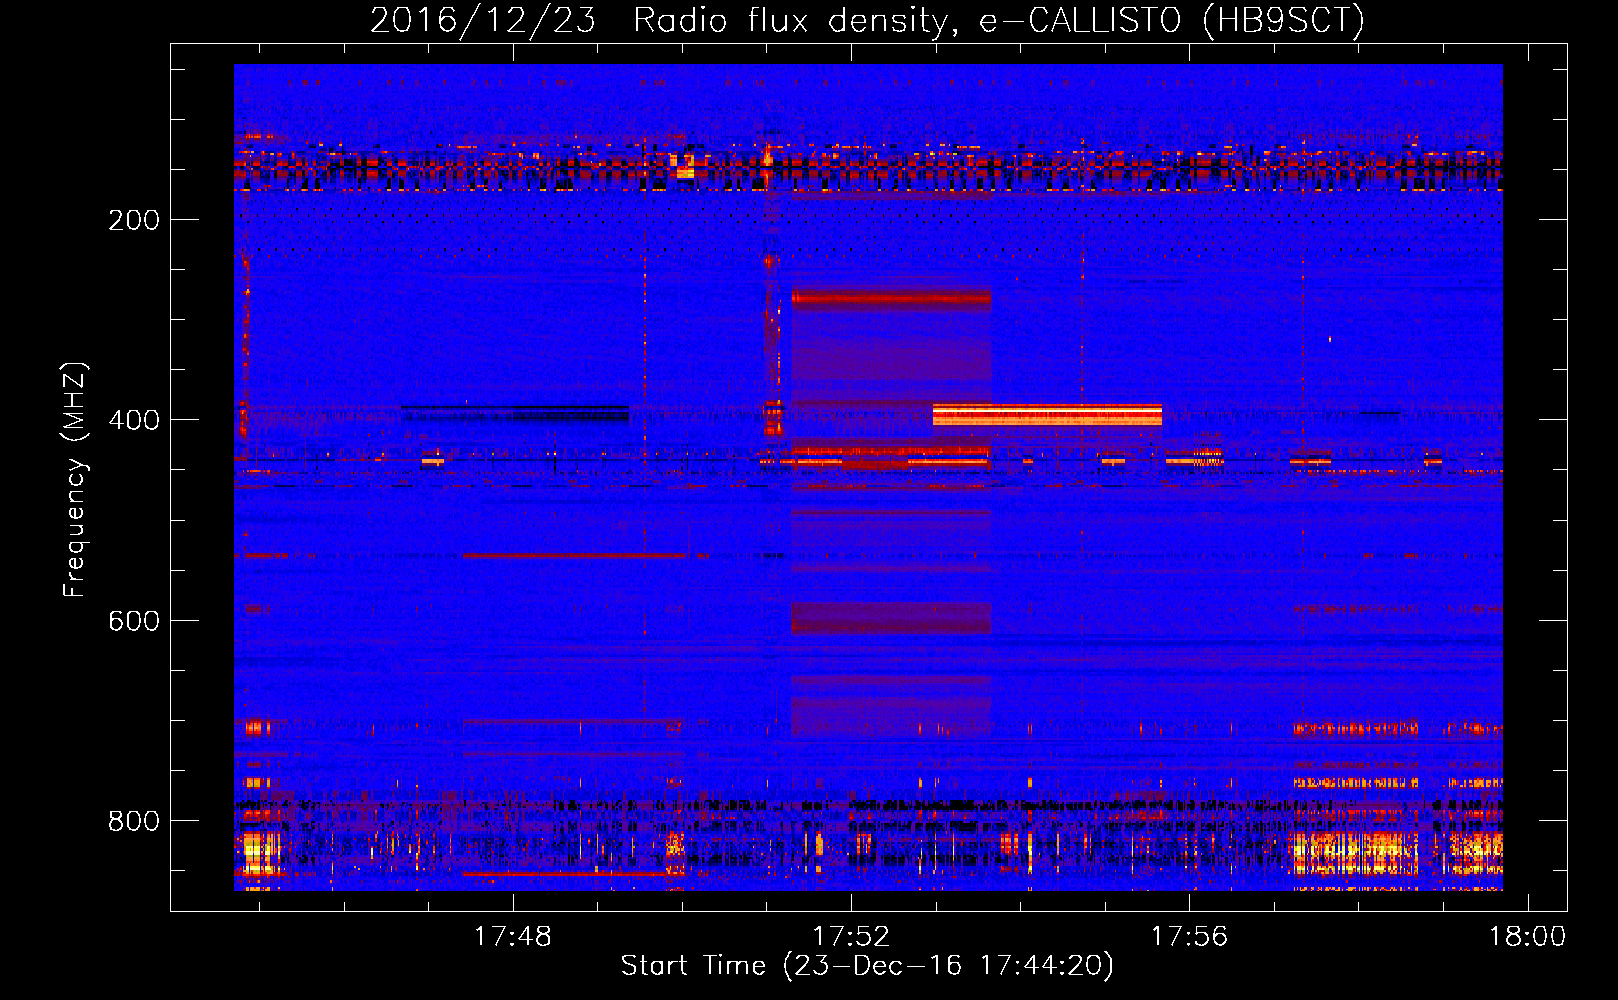
Task: Click the "Start Time (23-Dec-16 17:44:20)" label
Action: [x=867, y=966]
